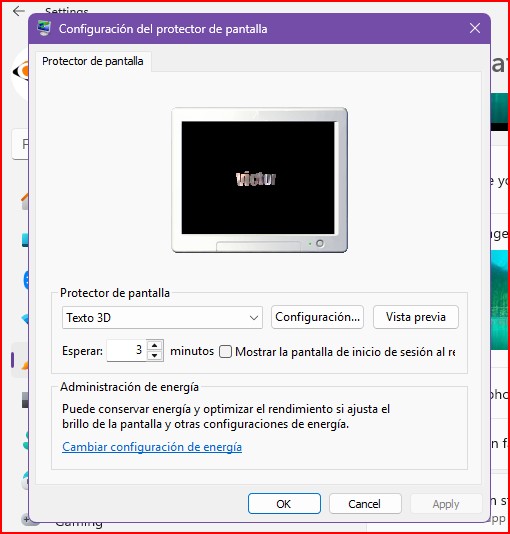Click the Cancel button
Screen dimensions: 510x534
pos(365,504)
